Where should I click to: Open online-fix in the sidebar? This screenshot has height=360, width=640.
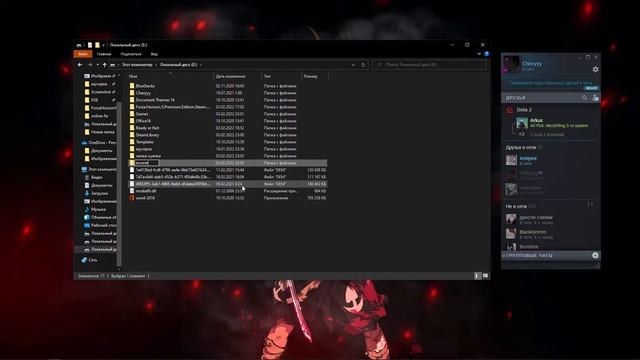(x=100, y=116)
